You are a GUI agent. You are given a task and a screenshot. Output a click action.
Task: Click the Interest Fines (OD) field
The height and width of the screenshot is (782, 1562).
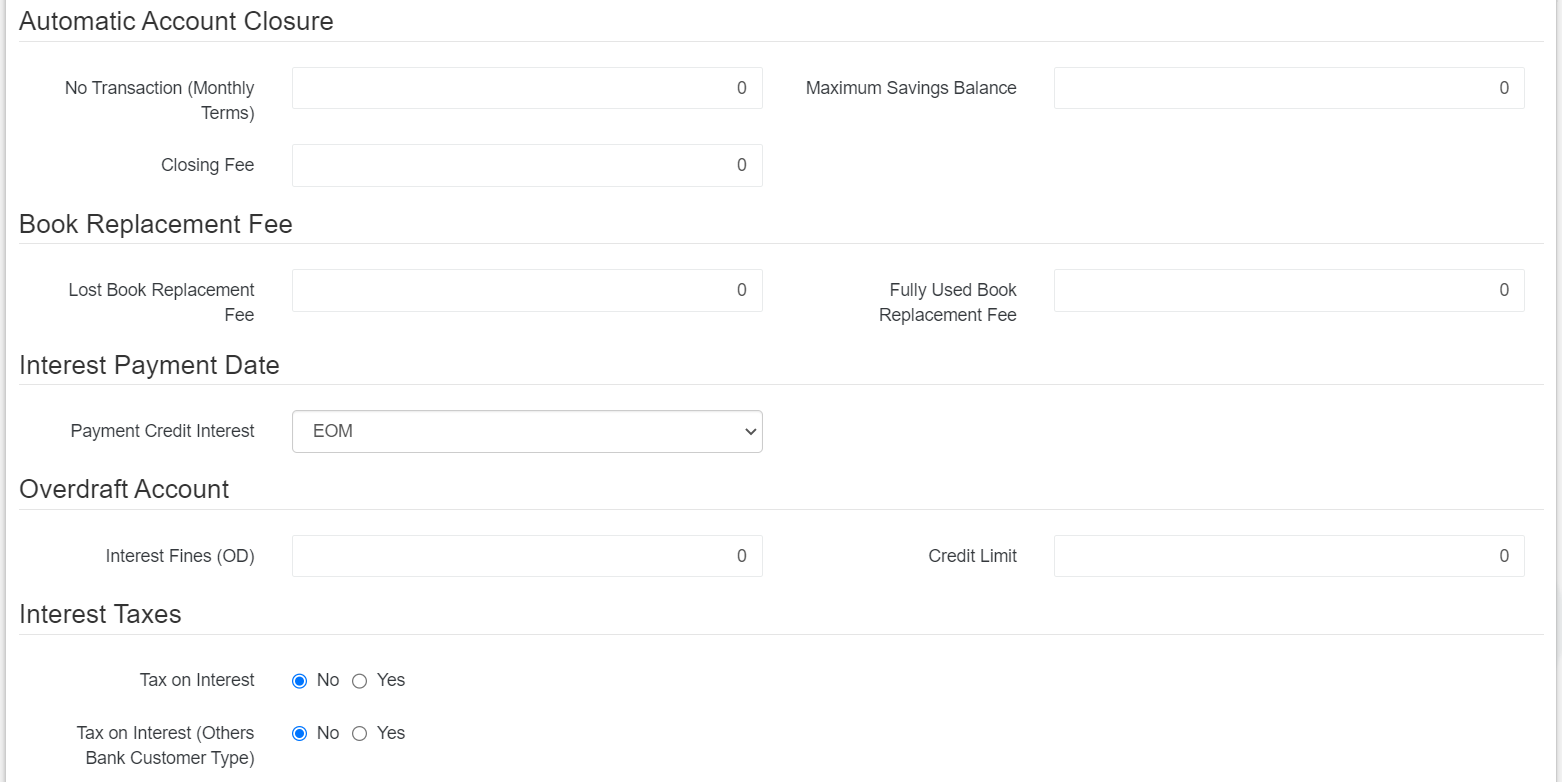(x=527, y=556)
